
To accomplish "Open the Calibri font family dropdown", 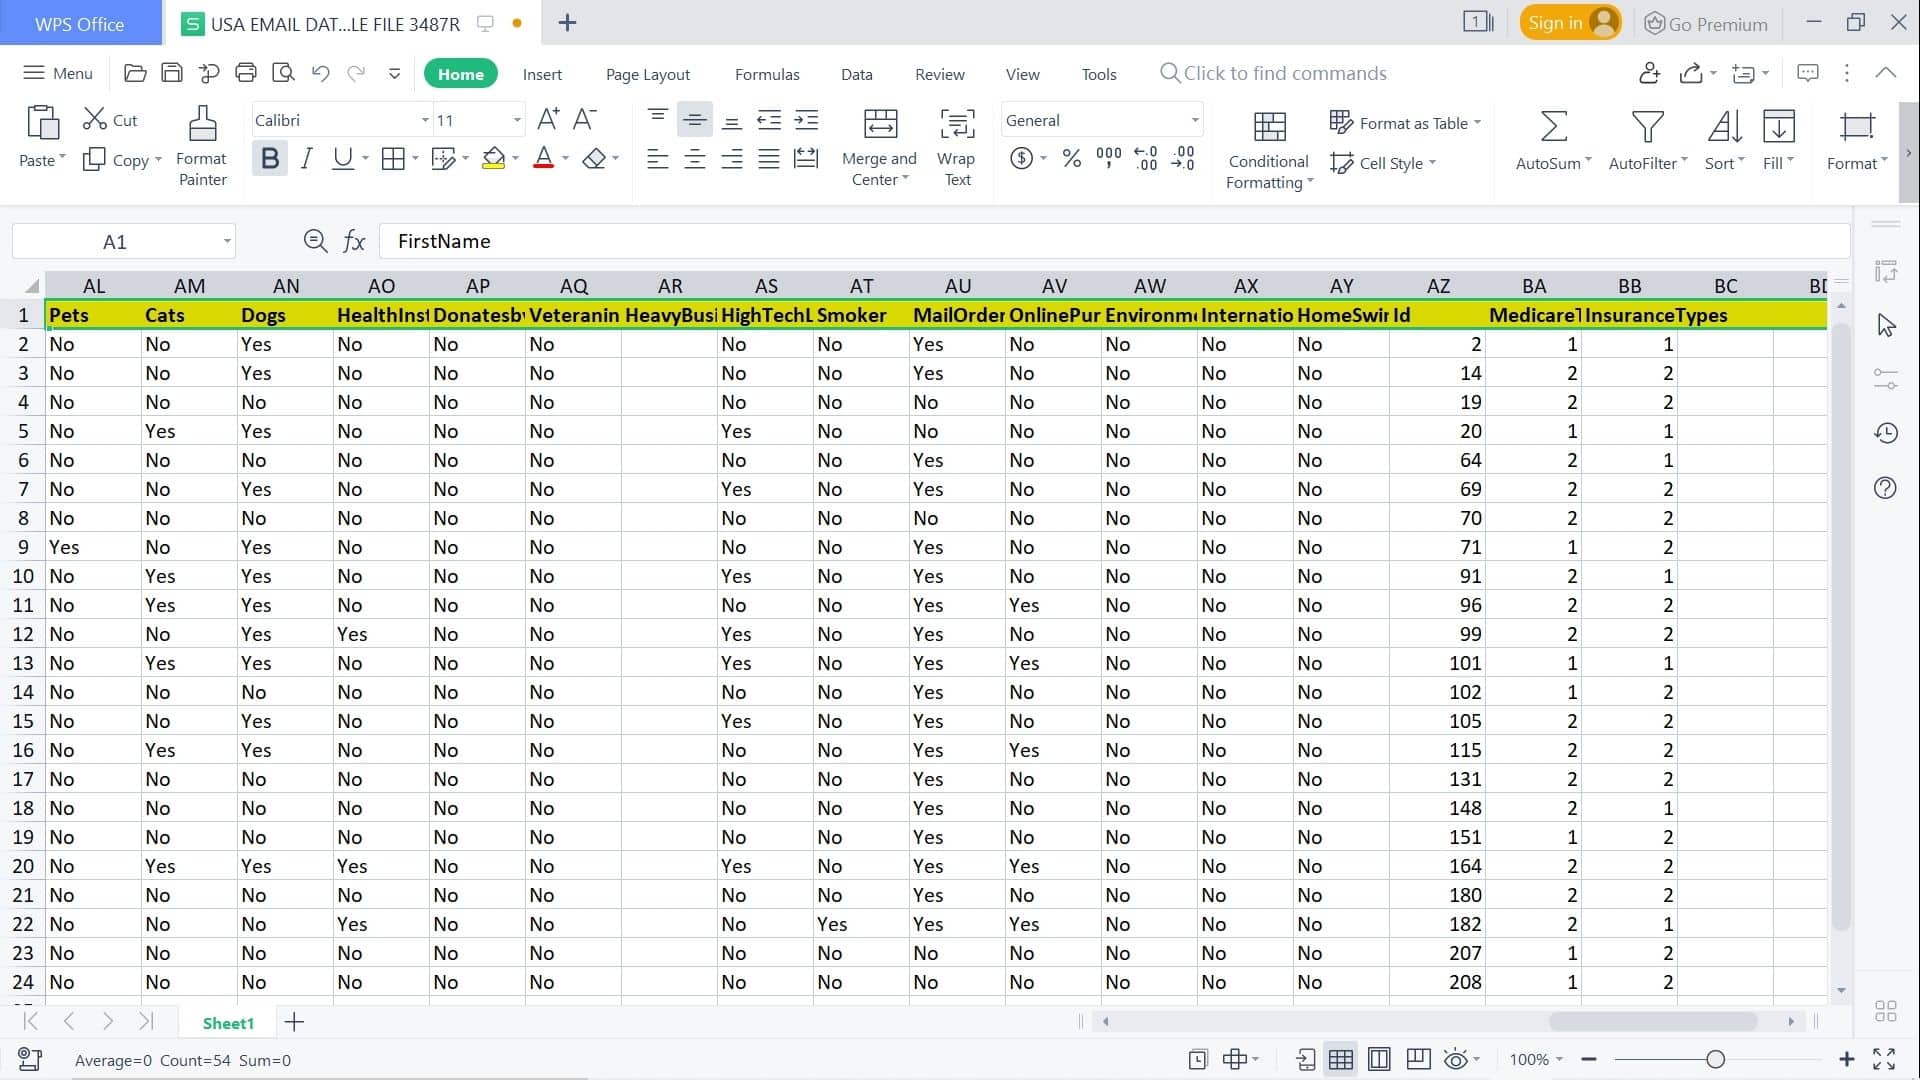I will point(424,119).
